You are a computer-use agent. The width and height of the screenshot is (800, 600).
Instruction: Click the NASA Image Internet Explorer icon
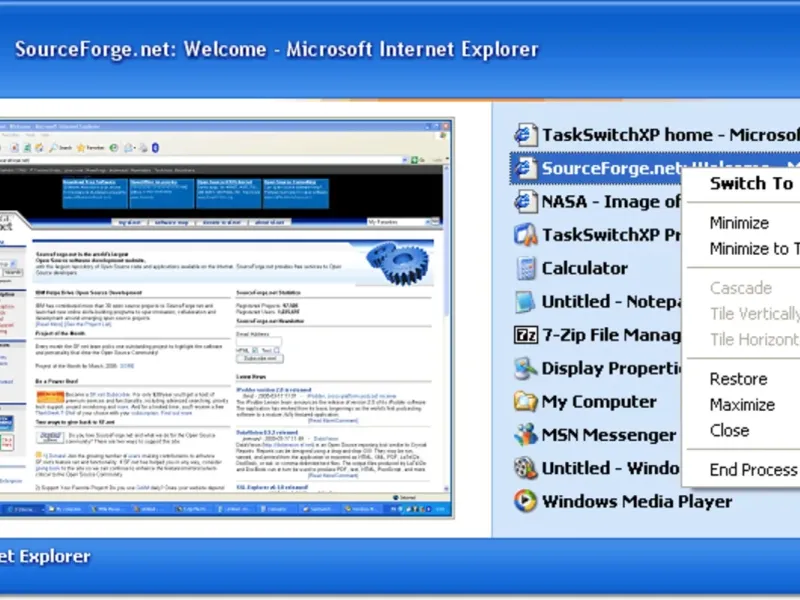tap(525, 202)
